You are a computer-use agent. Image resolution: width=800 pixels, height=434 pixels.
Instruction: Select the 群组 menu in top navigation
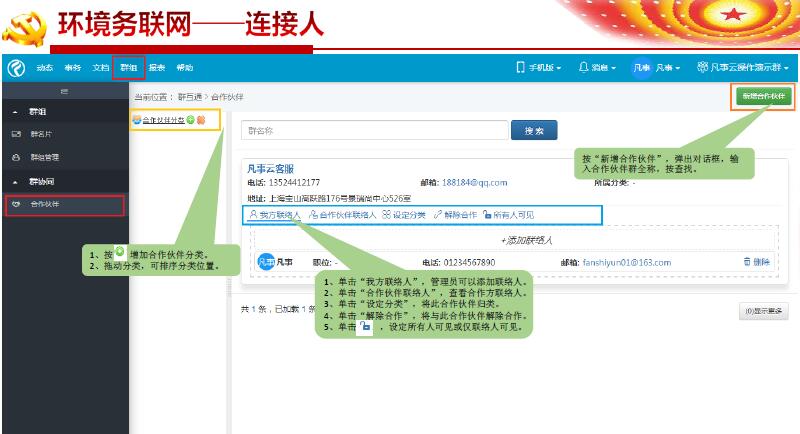[129, 68]
